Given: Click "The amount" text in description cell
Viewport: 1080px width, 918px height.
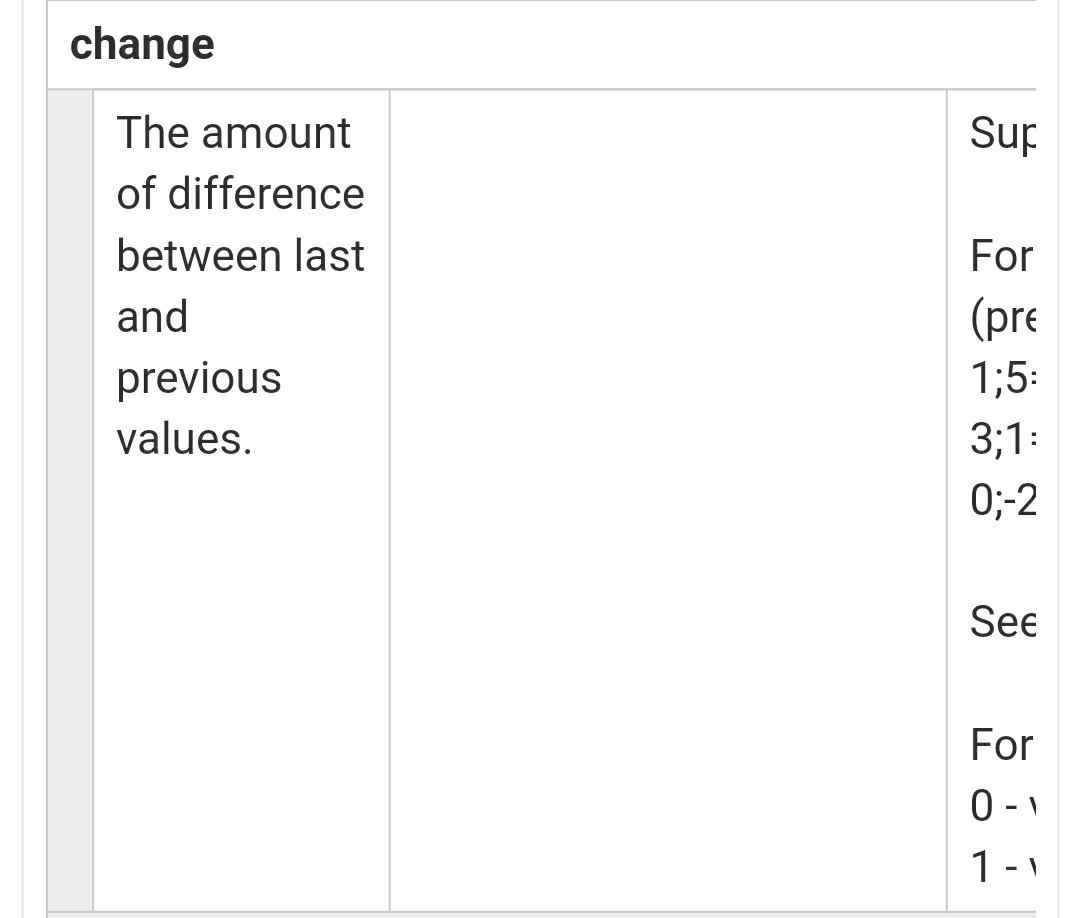Looking at the screenshot, I should click(x=233, y=133).
